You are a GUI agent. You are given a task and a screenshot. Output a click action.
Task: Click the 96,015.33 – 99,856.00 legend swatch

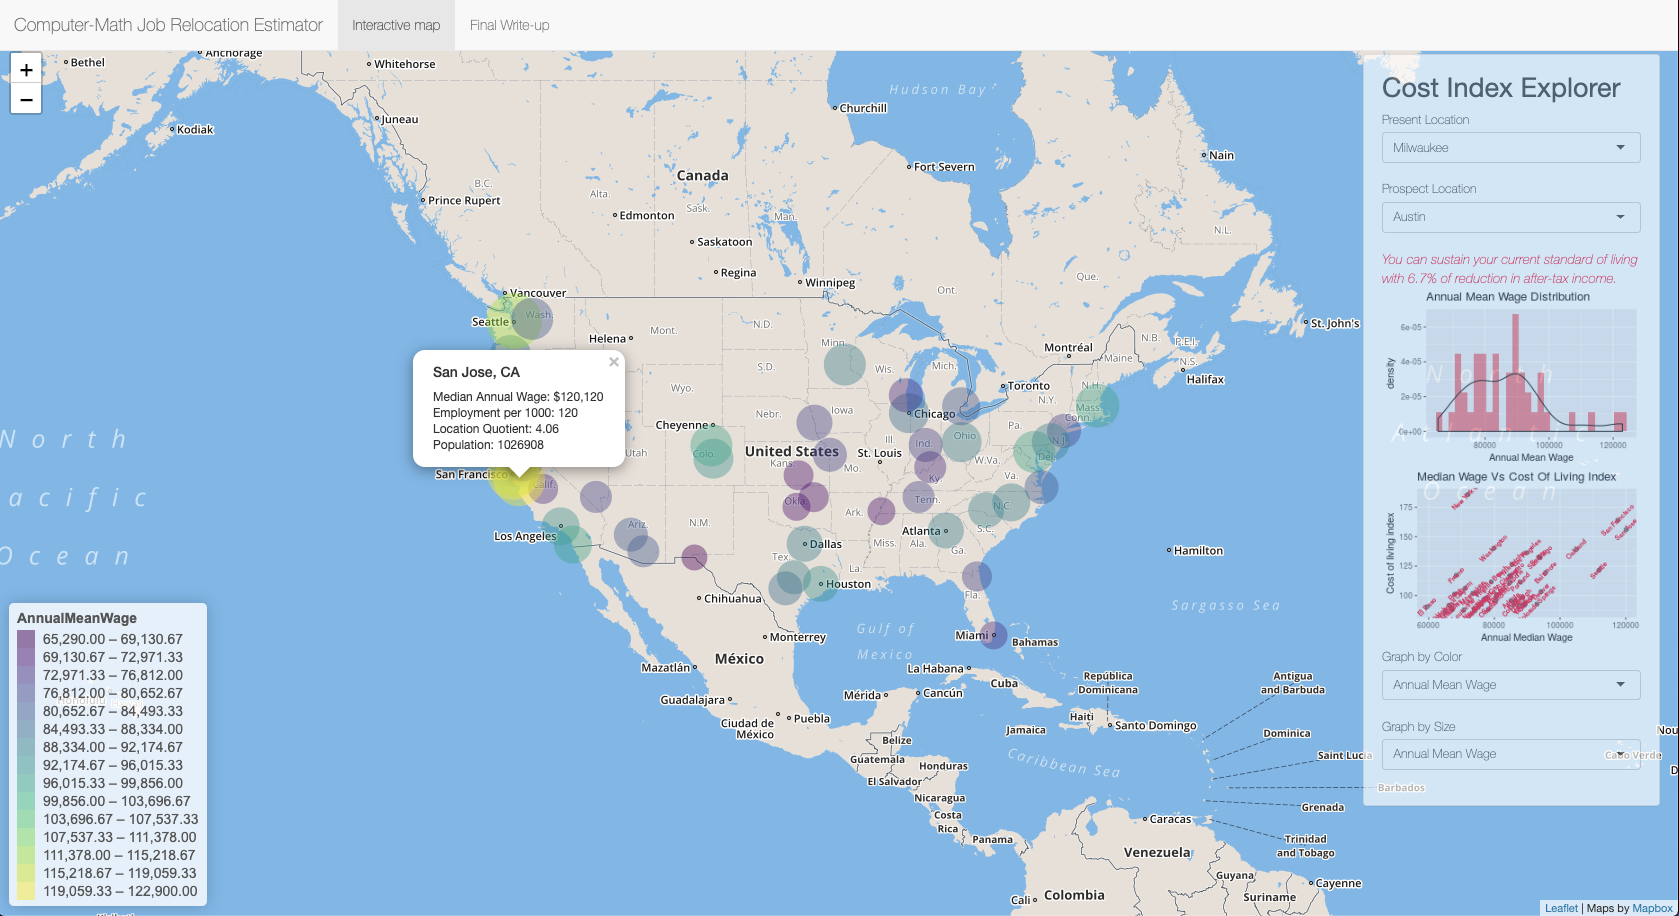click(26, 783)
